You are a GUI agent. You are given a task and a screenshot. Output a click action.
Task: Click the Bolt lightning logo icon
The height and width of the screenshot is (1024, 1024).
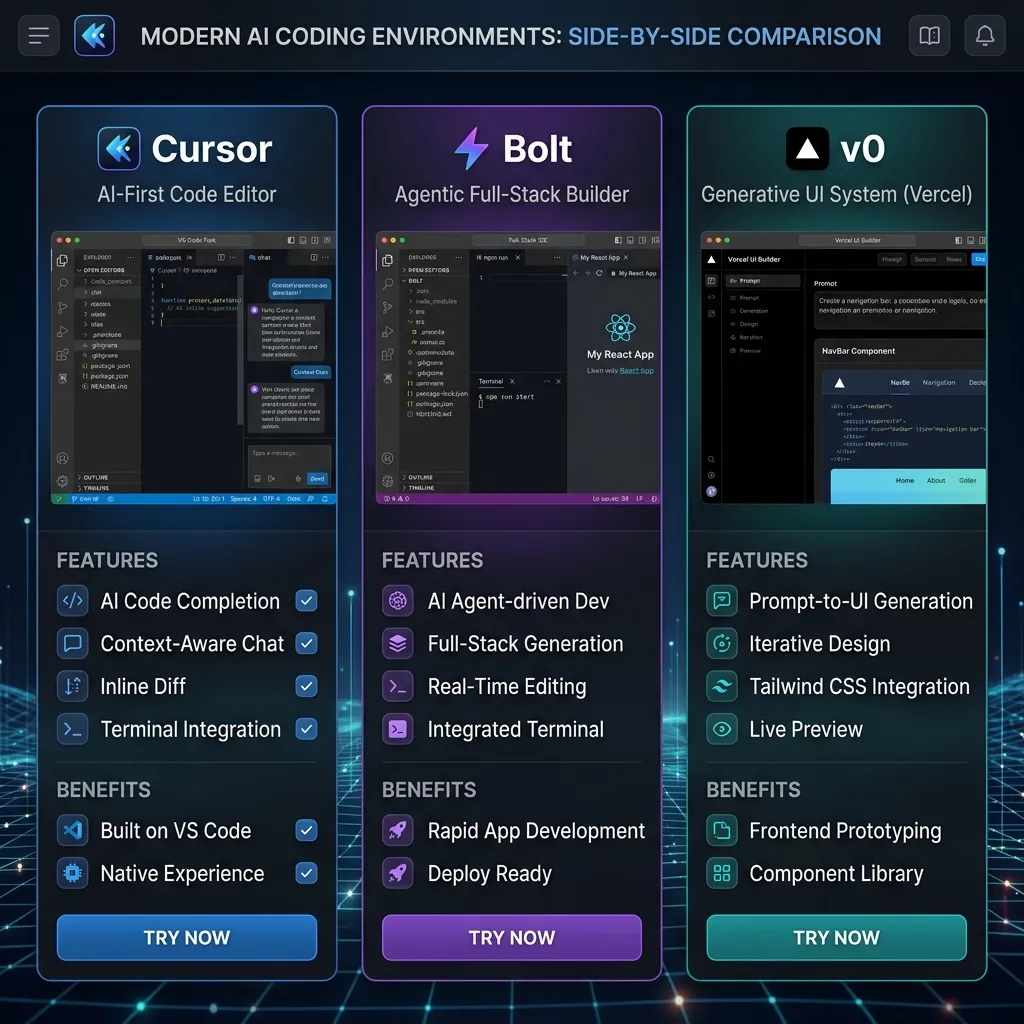(x=472, y=149)
